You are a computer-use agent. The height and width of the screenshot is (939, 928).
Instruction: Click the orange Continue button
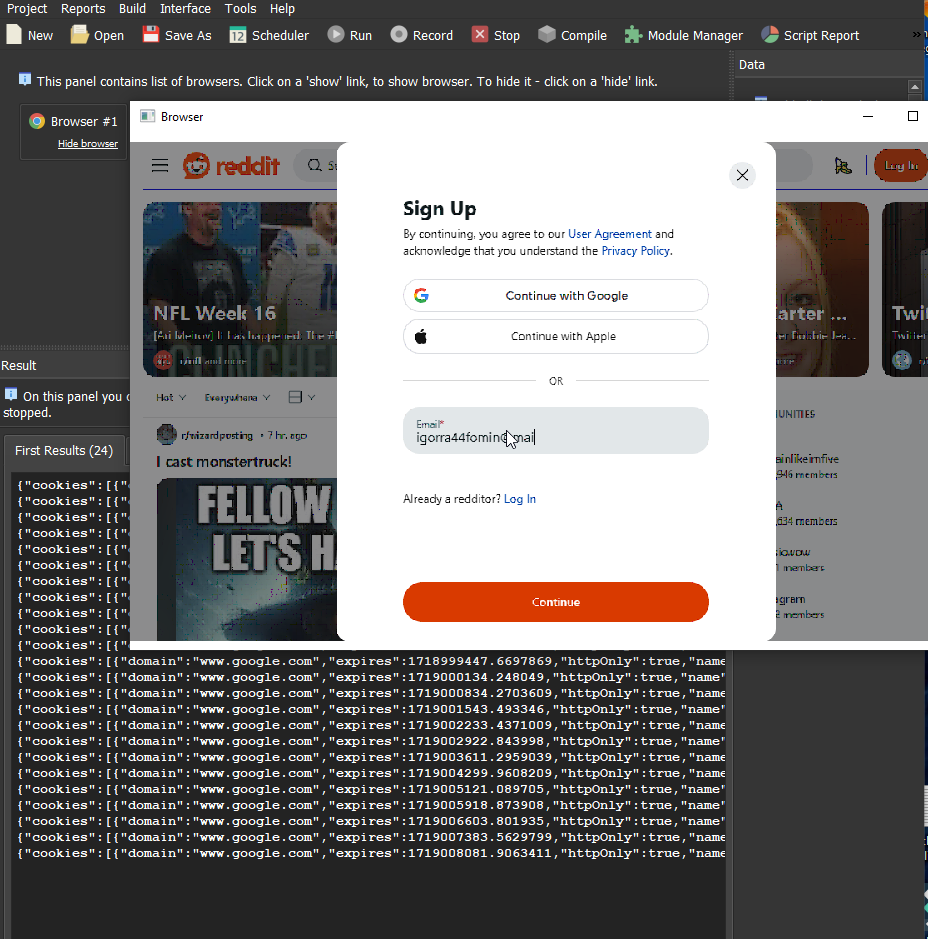(x=556, y=602)
